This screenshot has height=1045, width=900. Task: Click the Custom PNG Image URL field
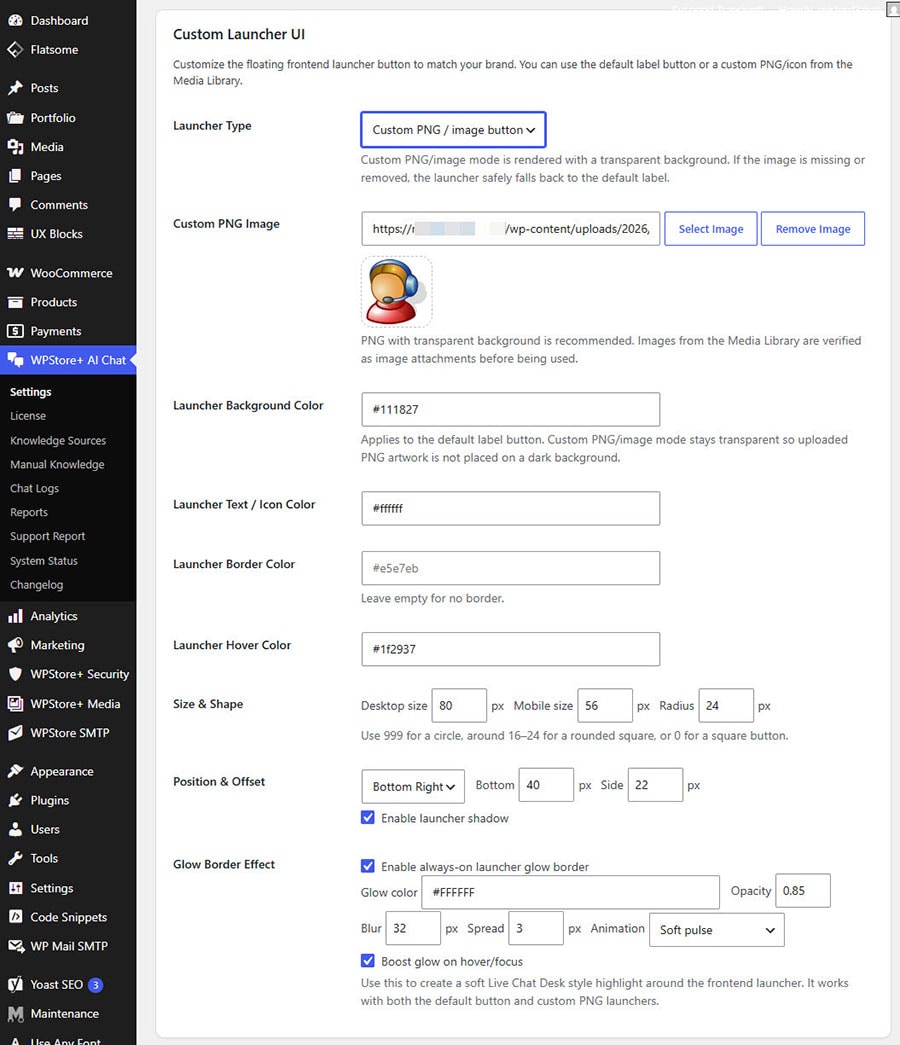tap(511, 229)
